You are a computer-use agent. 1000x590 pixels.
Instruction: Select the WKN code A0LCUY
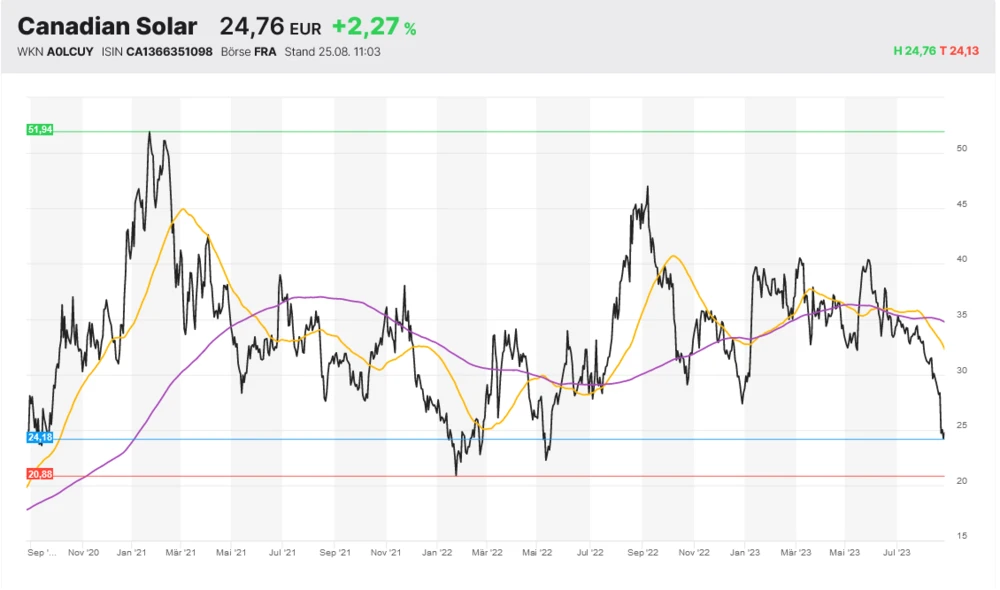tap(68, 52)
